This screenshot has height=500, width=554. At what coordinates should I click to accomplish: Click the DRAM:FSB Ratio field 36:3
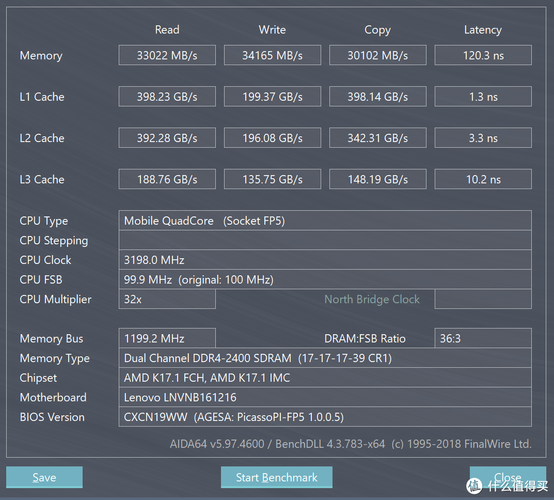click(483, 338)
